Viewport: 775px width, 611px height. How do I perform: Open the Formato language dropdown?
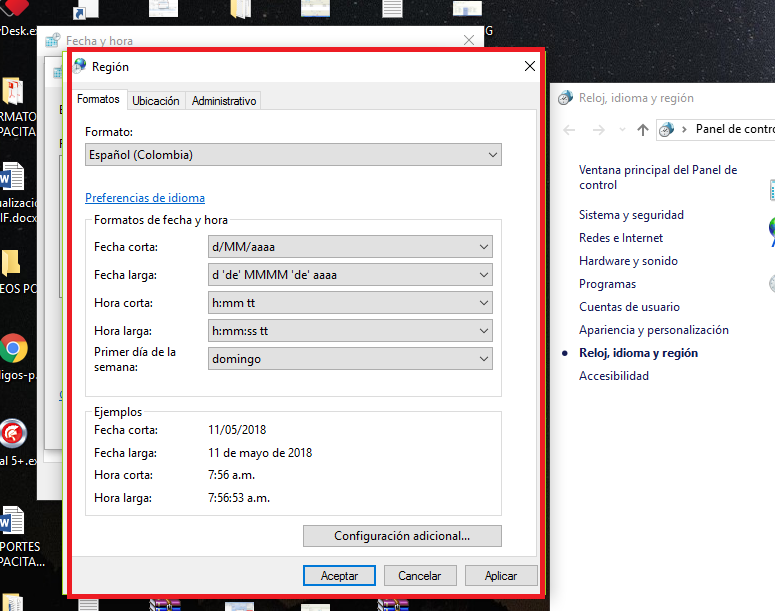[x=293, y=155]
